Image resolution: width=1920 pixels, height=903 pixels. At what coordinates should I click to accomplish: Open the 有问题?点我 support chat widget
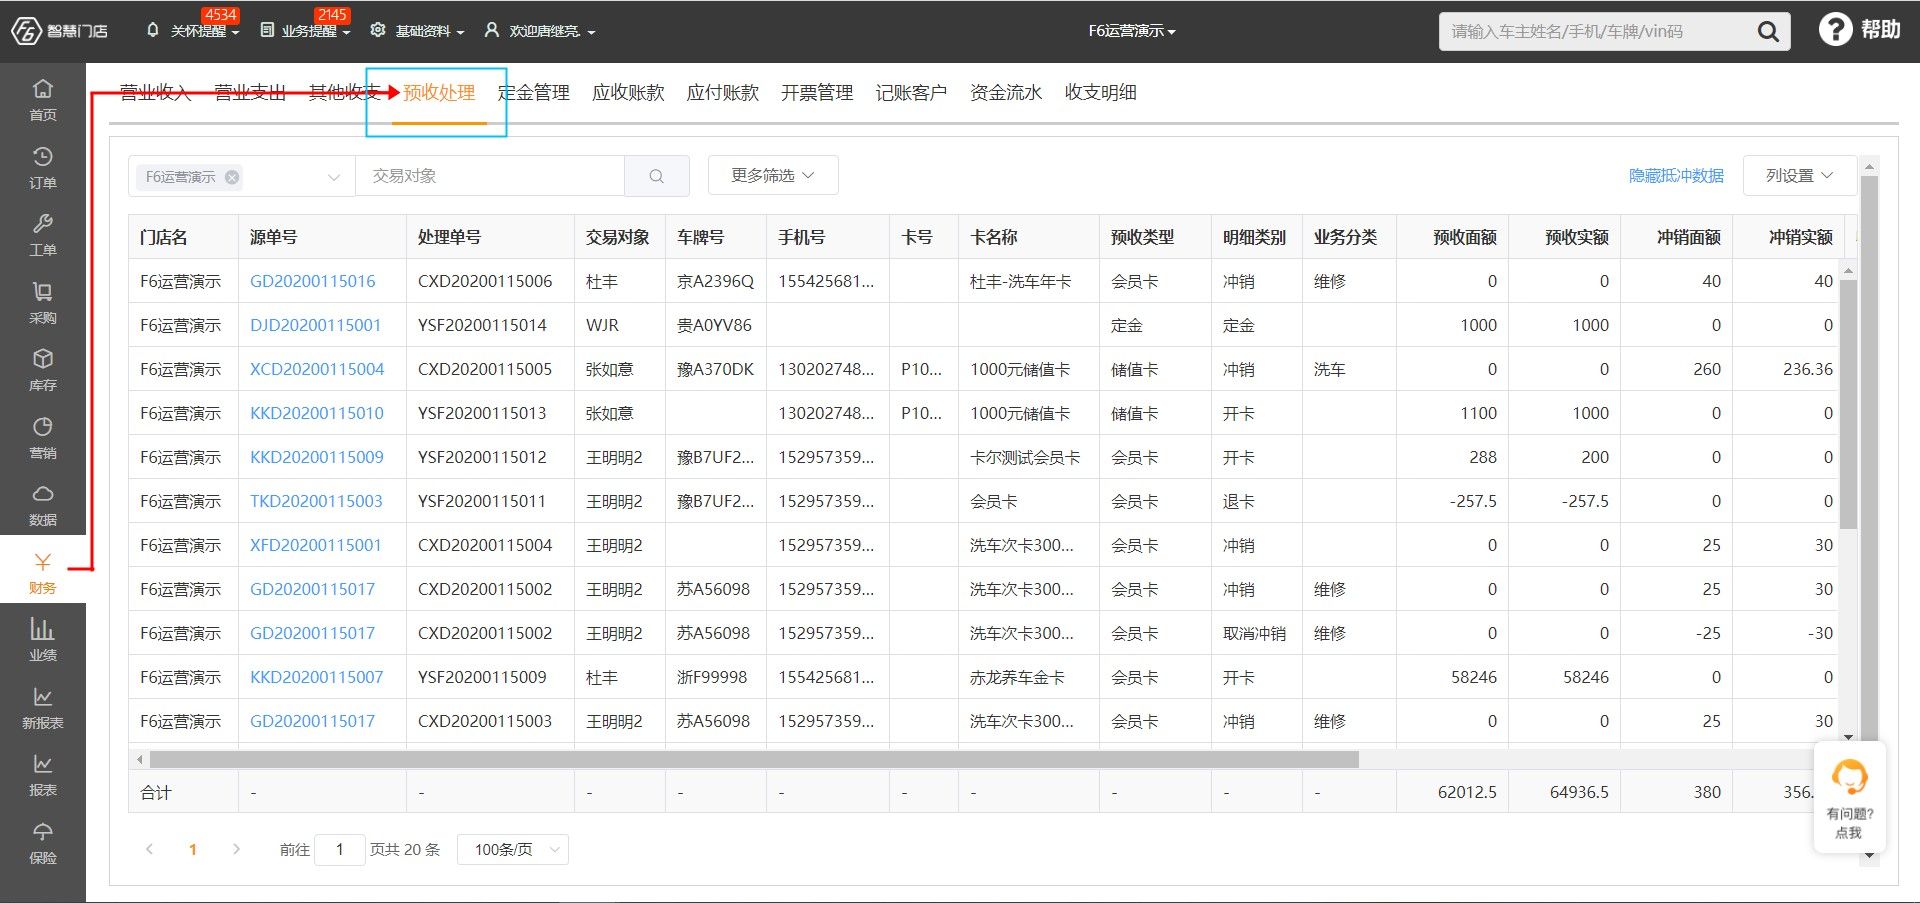coord(1849,798)
